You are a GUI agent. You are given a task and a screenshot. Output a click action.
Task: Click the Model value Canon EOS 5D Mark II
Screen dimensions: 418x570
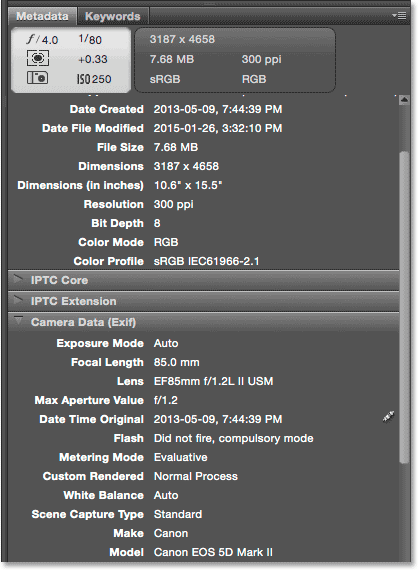tap(213, 552)
